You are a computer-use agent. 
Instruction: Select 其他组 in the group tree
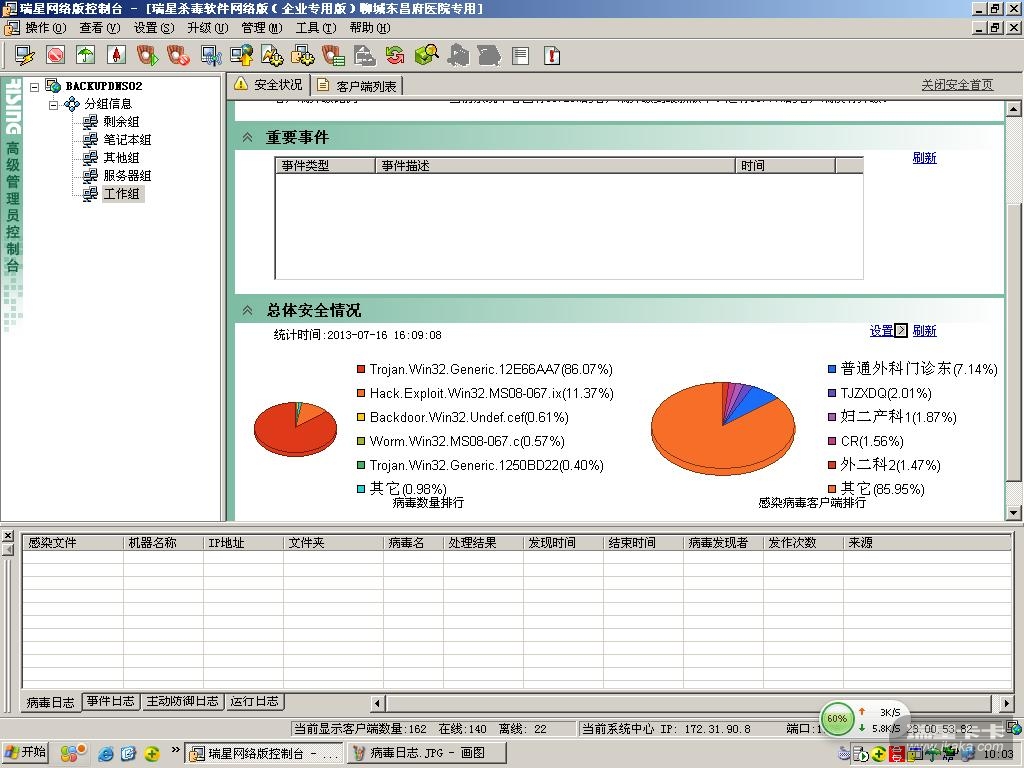click(x=121, y=157)
